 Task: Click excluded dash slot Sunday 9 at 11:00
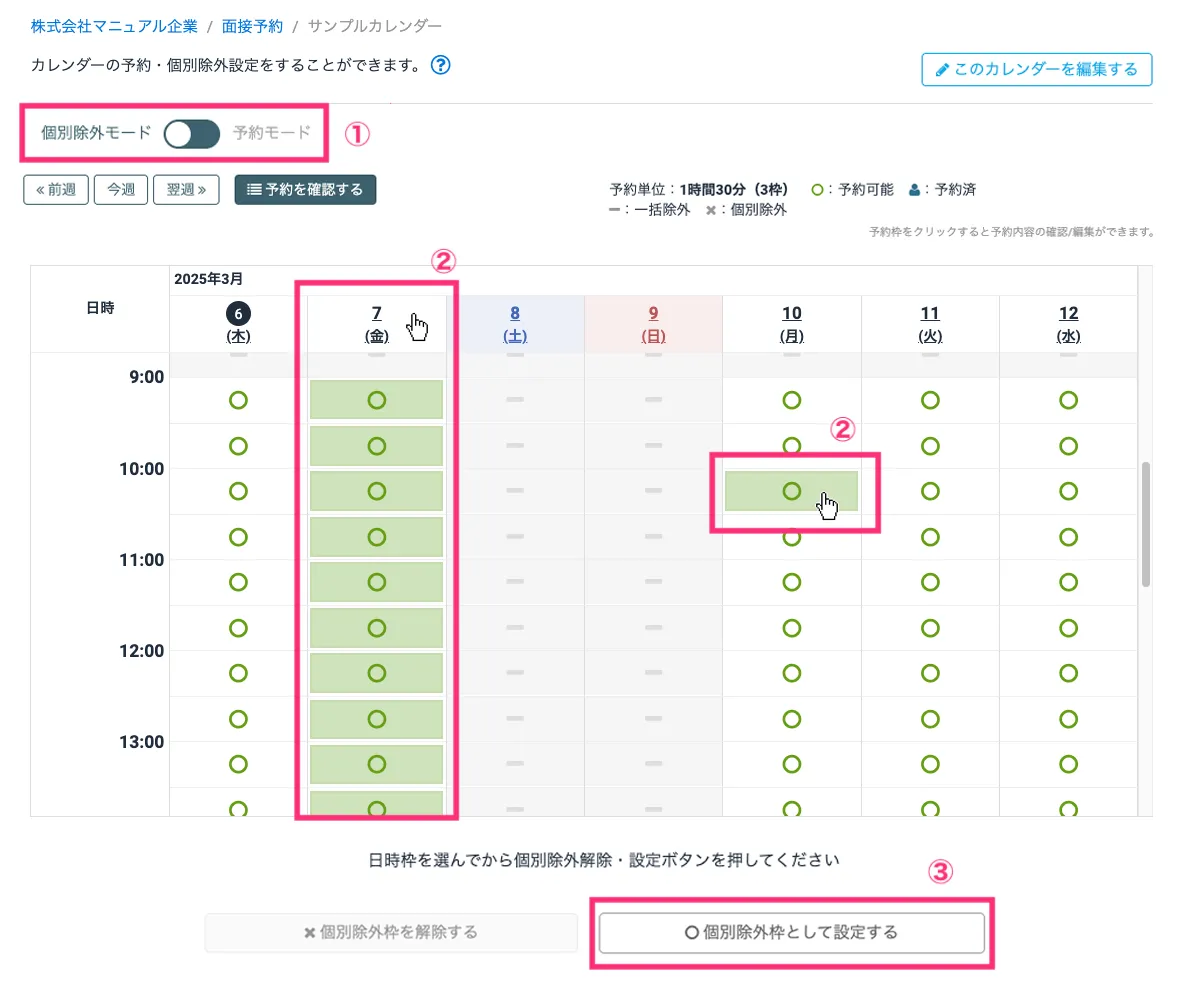(653, 582)
